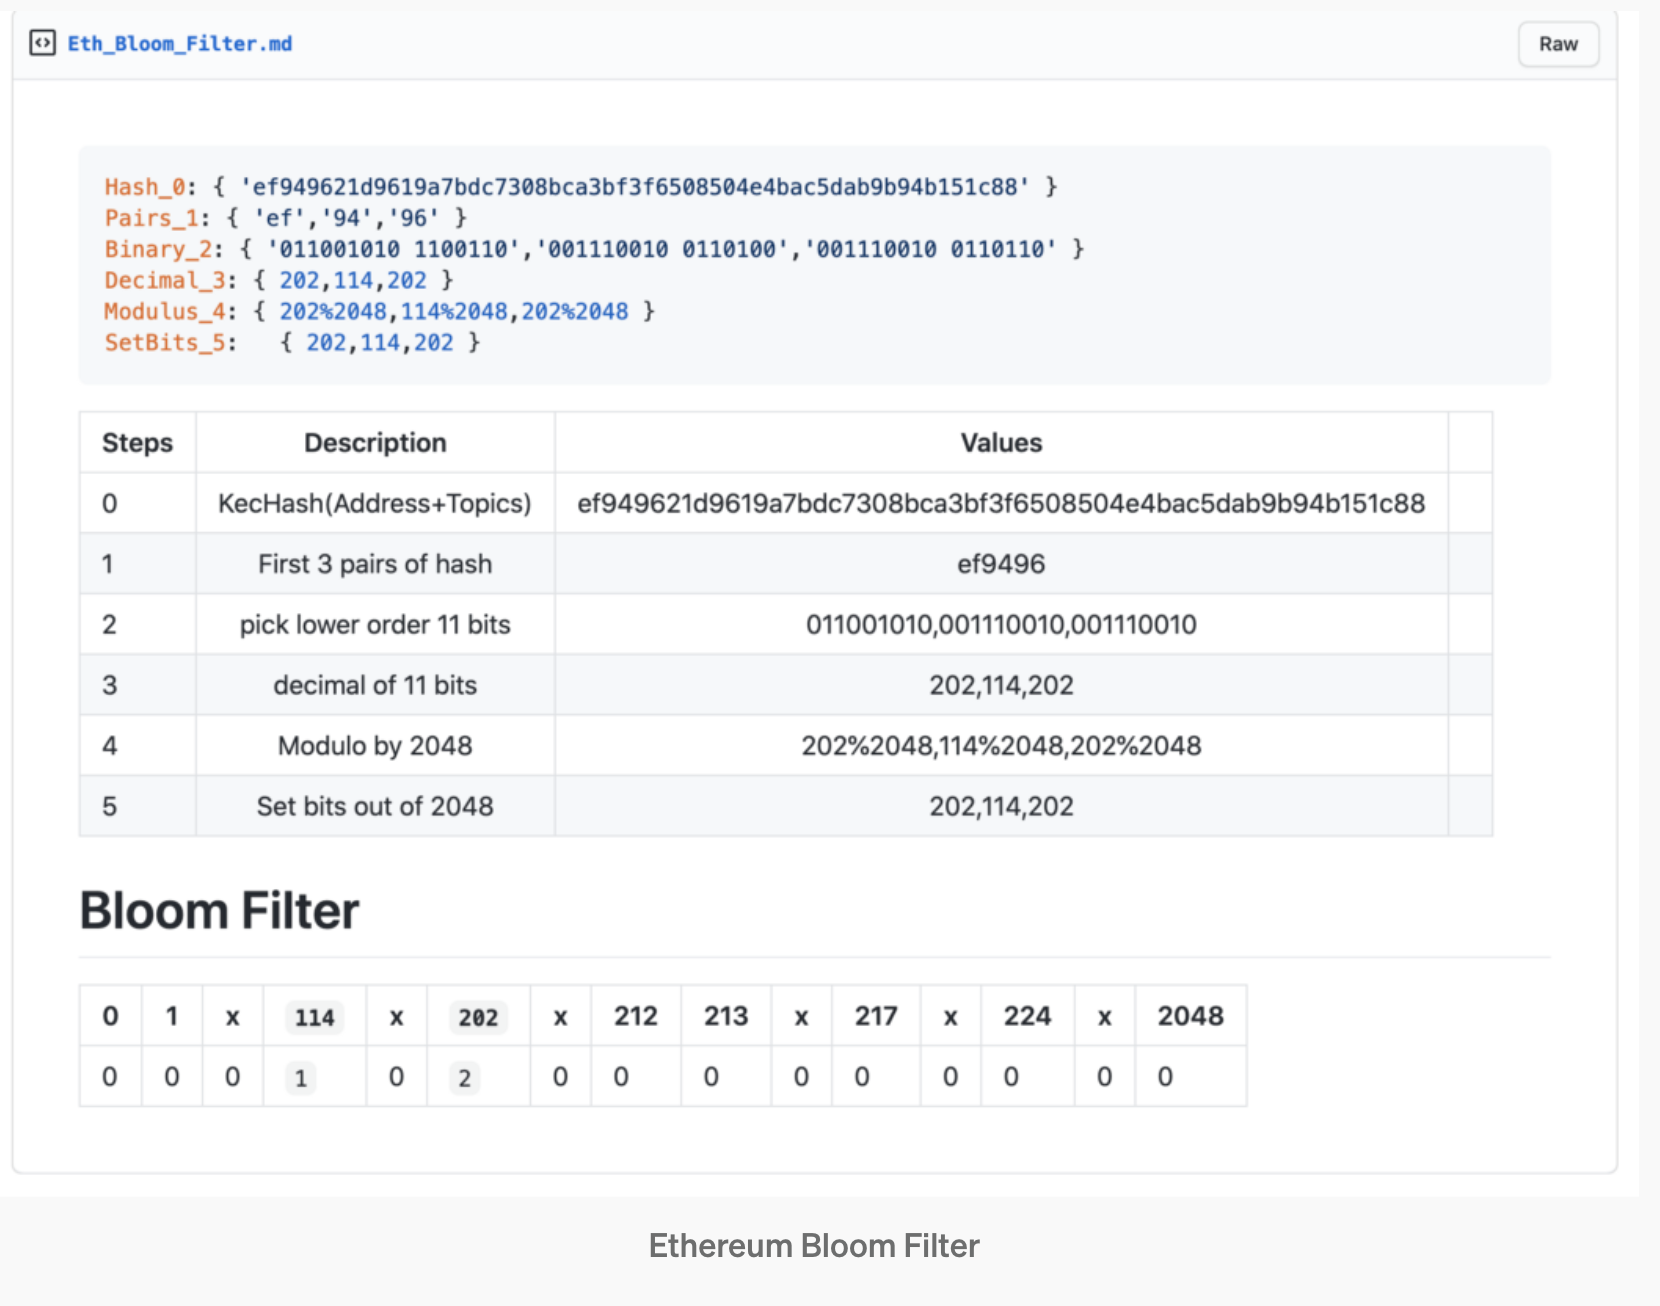Click the Steps column header

point(138,443)
